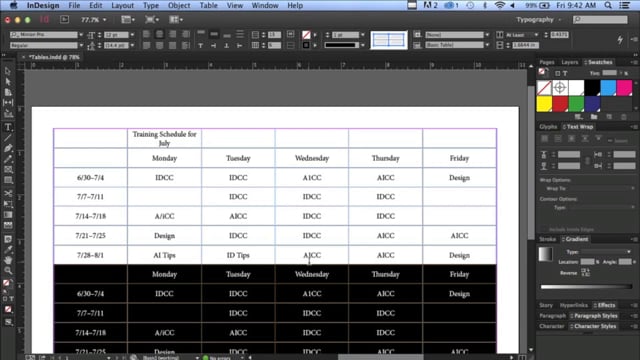Select the Line tool
Image resolution: width=640 pixels, height=360 pixels.
(x=8, y=138)
